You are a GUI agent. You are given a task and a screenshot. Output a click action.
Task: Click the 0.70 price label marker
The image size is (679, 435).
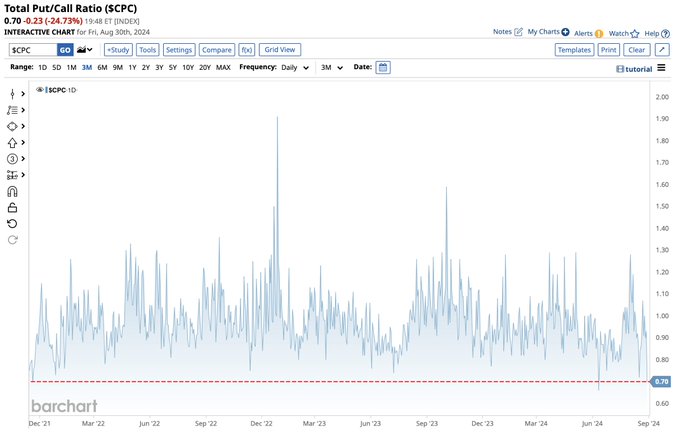(x=661, y=382)
